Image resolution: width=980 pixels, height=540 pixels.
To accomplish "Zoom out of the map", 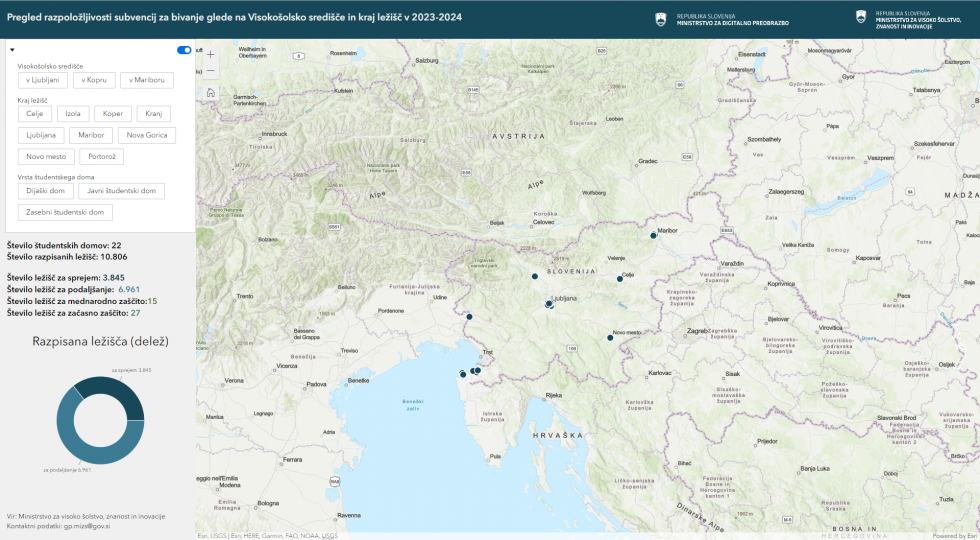I will pyautogui.click(x=210, y=72).
